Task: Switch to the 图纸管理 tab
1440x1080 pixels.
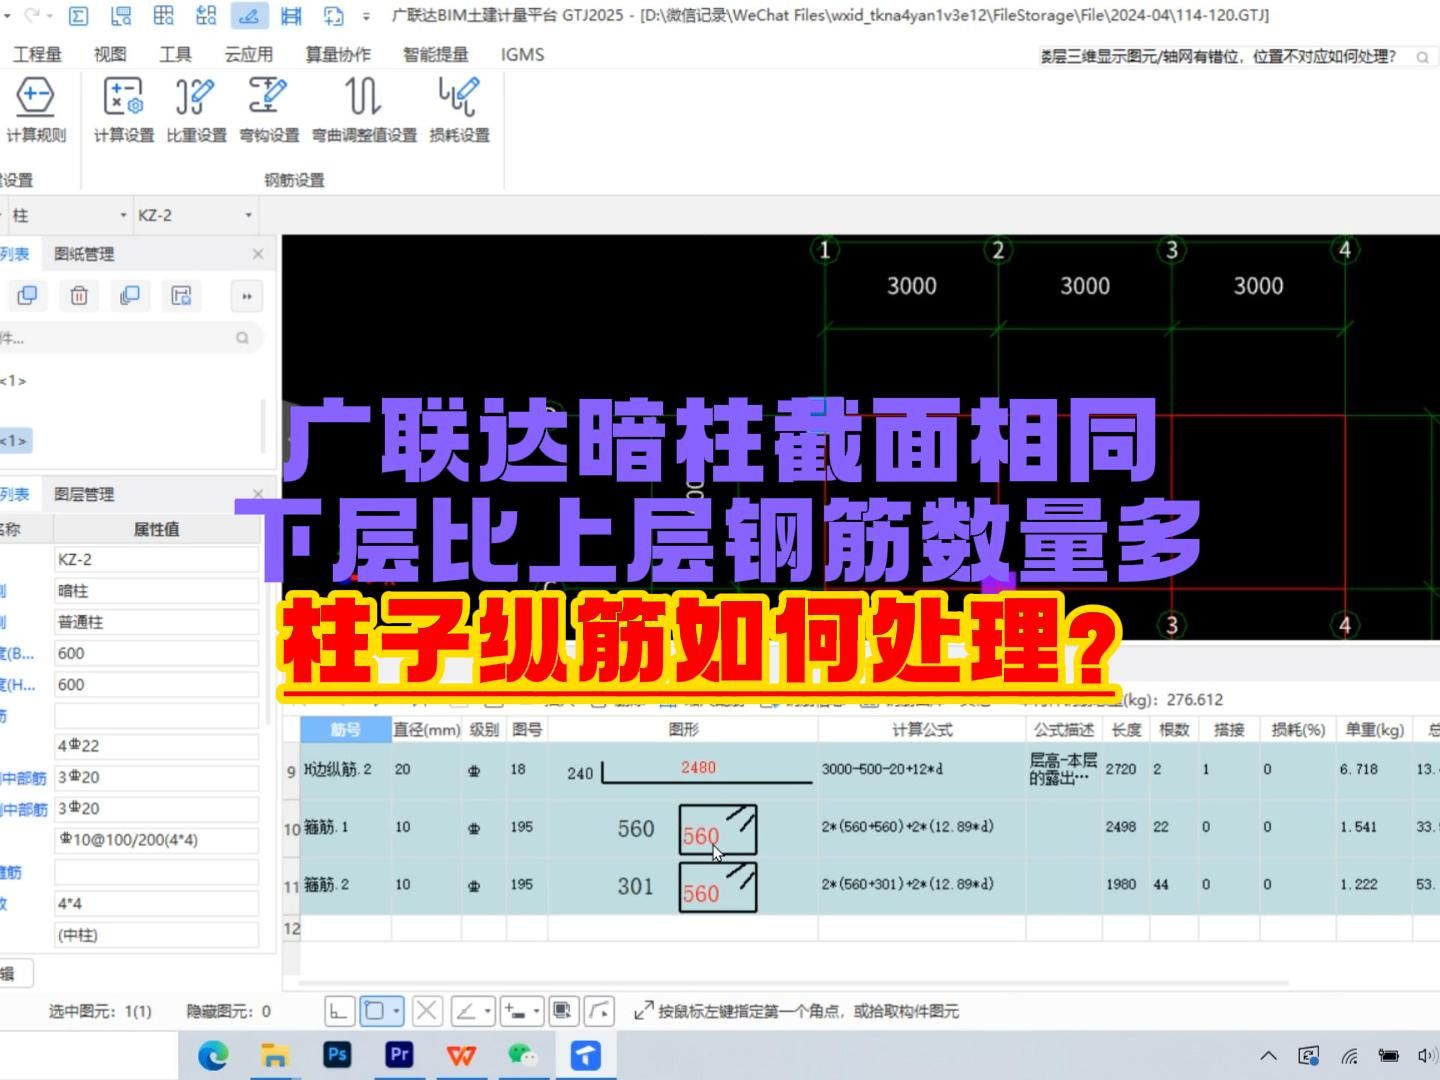Action: tap(83, 254)
